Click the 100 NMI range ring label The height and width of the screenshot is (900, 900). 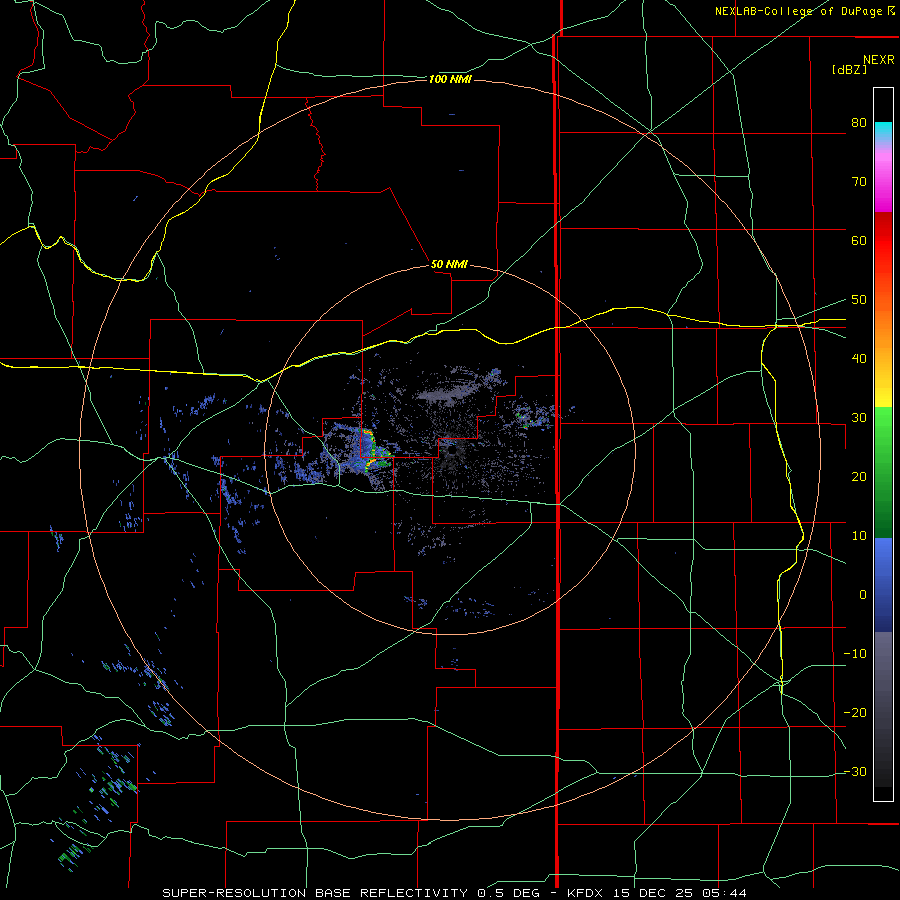point(450,79)
